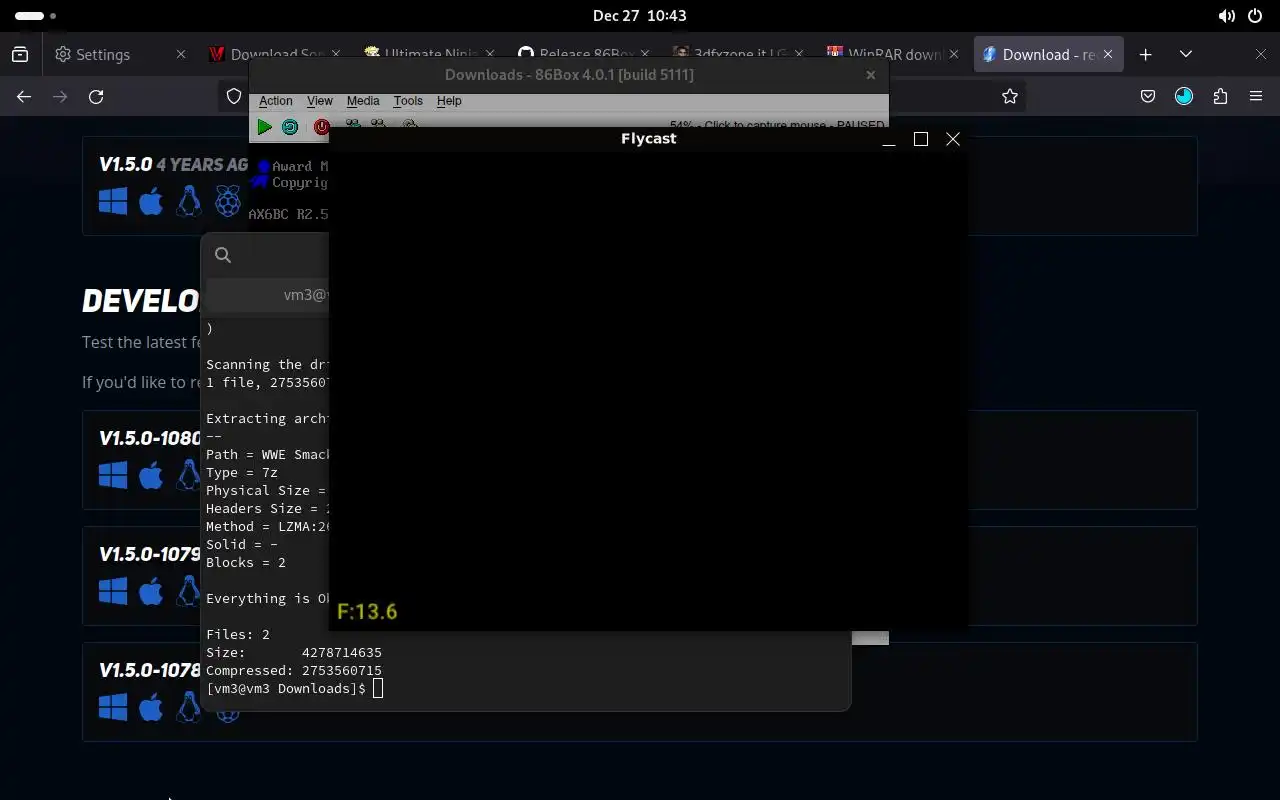Viewport: 1280px width, 800px height.
Task: Click the F:13.6 frame counter in Flycast
Action: click(x=367, y=611)
